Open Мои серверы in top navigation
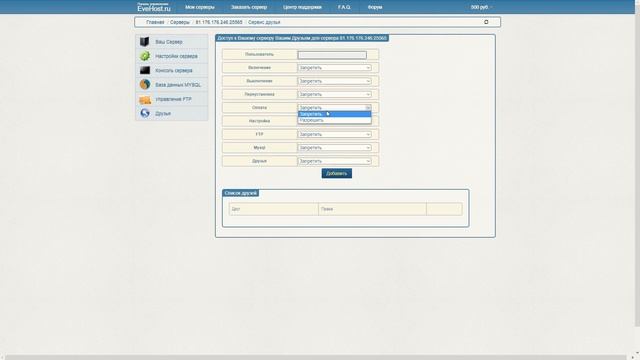This screenshot has height=360, width=640. pyautogui.click(x=200, y=7)
